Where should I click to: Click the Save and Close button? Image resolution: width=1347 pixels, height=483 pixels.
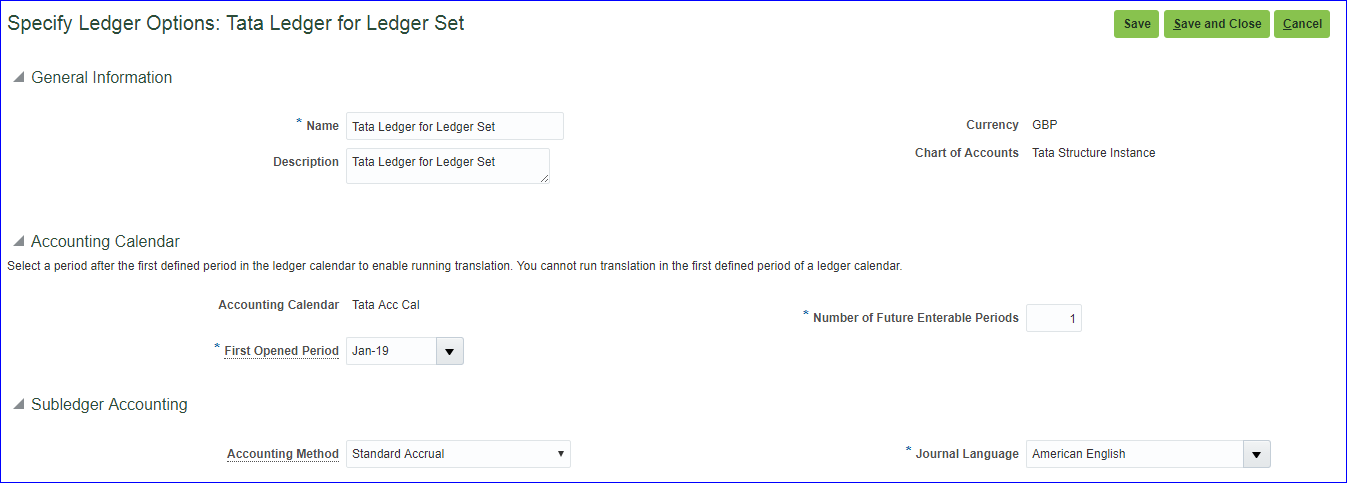[1216, 24]
